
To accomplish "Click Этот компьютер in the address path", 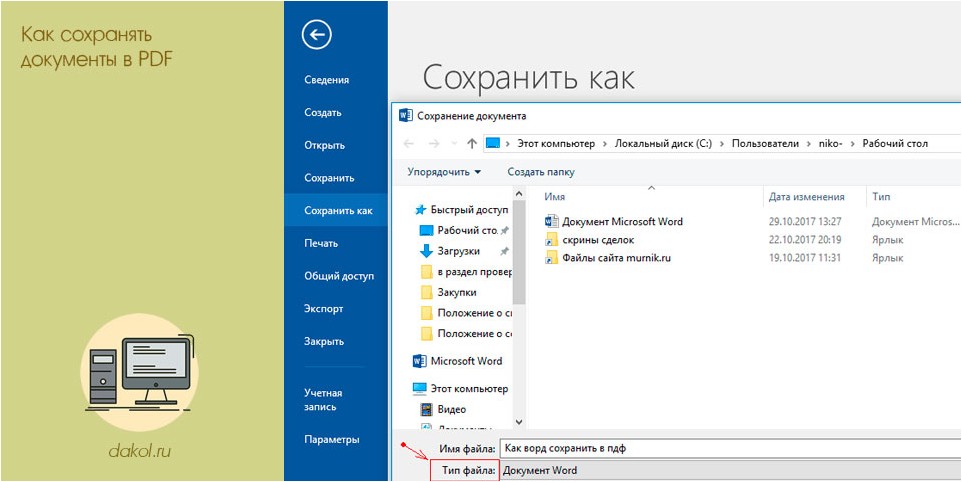I will point(556,143).
